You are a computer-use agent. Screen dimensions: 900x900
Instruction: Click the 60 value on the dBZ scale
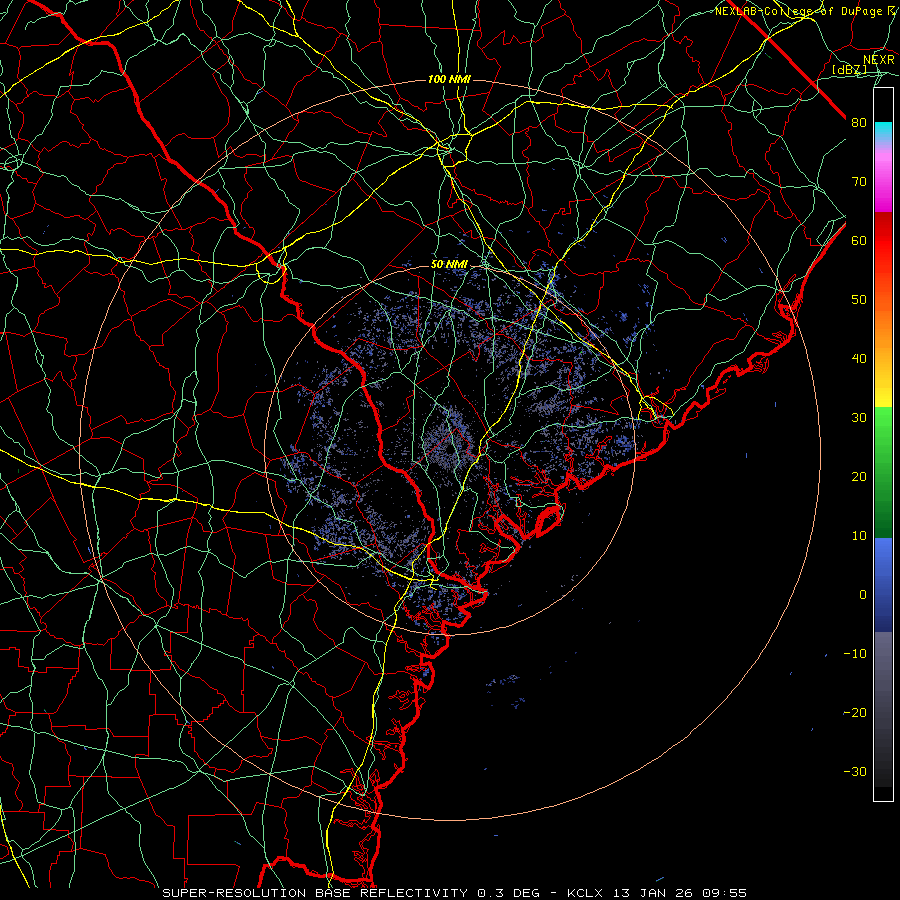click(859, 240)
